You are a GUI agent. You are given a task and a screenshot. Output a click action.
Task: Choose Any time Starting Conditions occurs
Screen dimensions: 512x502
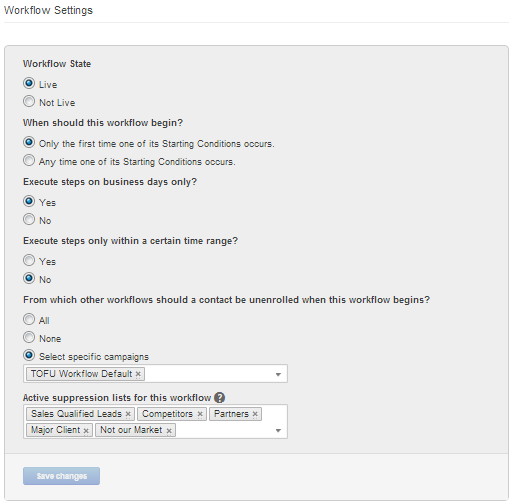click(x=29, y=160)
